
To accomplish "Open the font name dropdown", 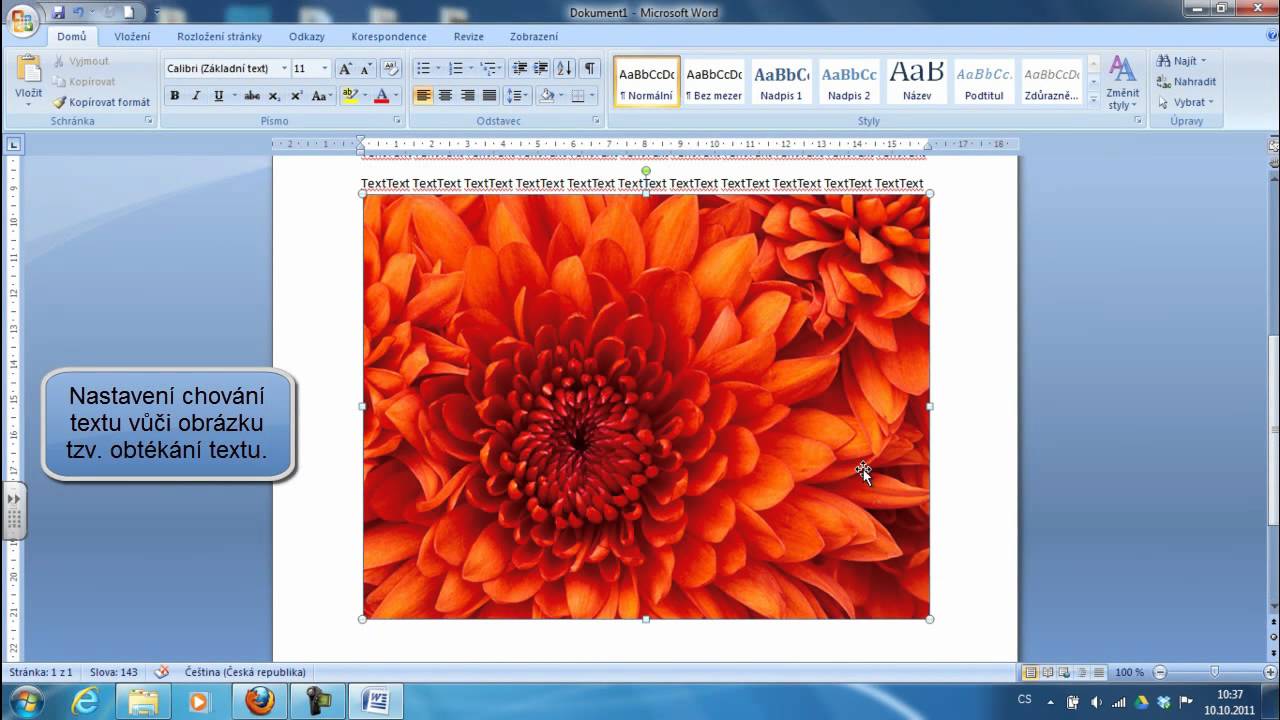I will tap(284, 68).
